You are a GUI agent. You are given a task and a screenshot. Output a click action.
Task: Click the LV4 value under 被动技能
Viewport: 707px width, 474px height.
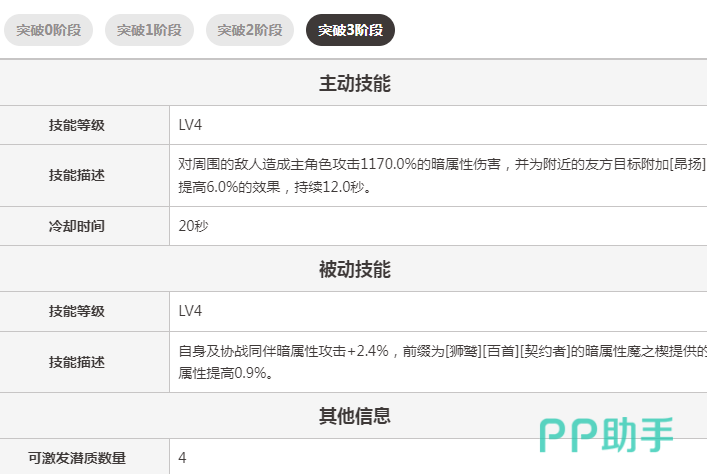tap(190, 311)
